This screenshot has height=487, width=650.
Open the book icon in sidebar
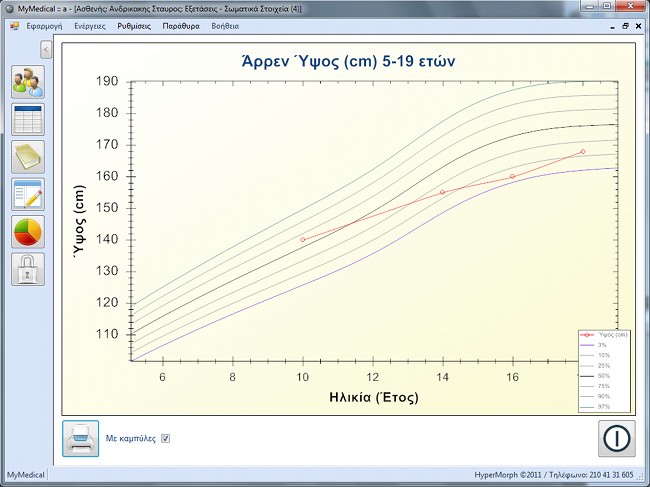(28, 156)
